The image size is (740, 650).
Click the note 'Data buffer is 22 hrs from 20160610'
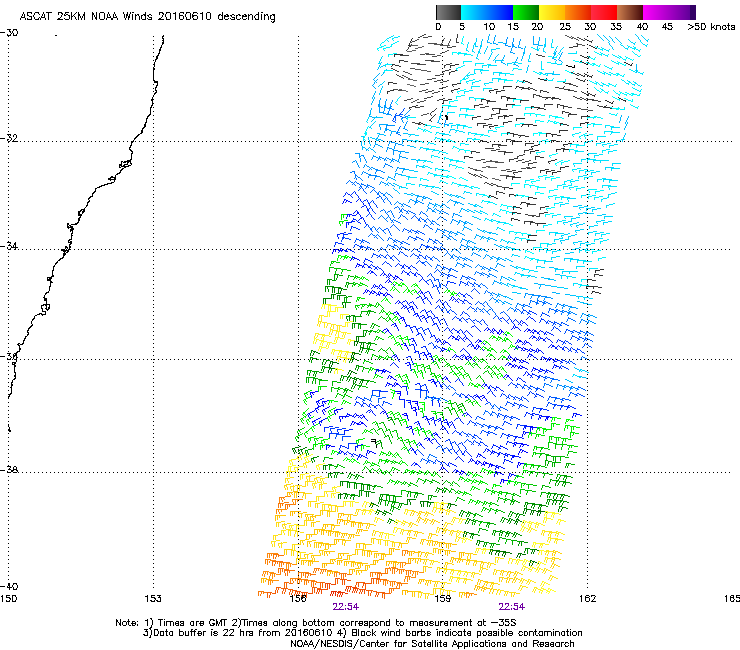241,633
